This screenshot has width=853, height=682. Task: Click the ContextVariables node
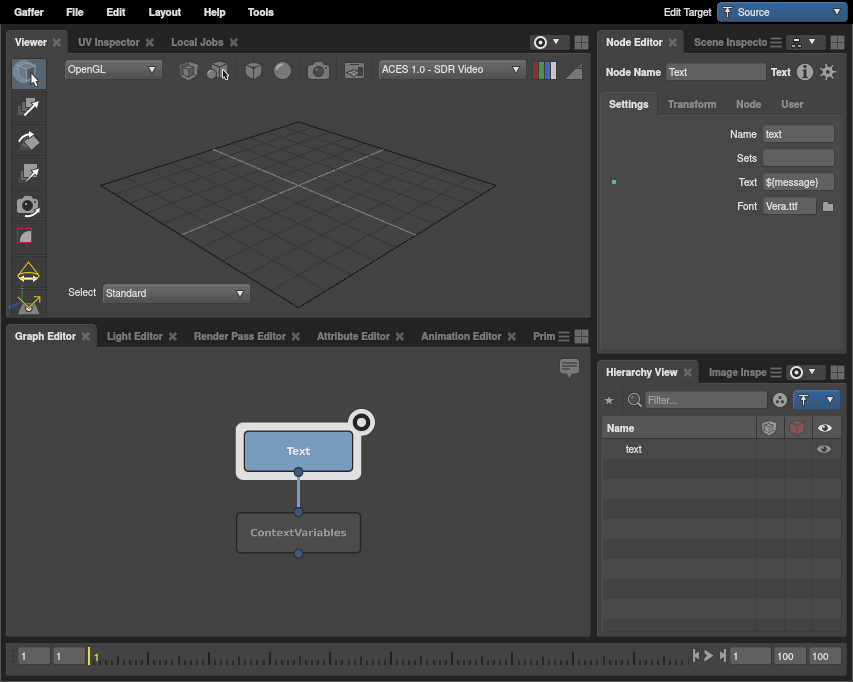(298, 533)
